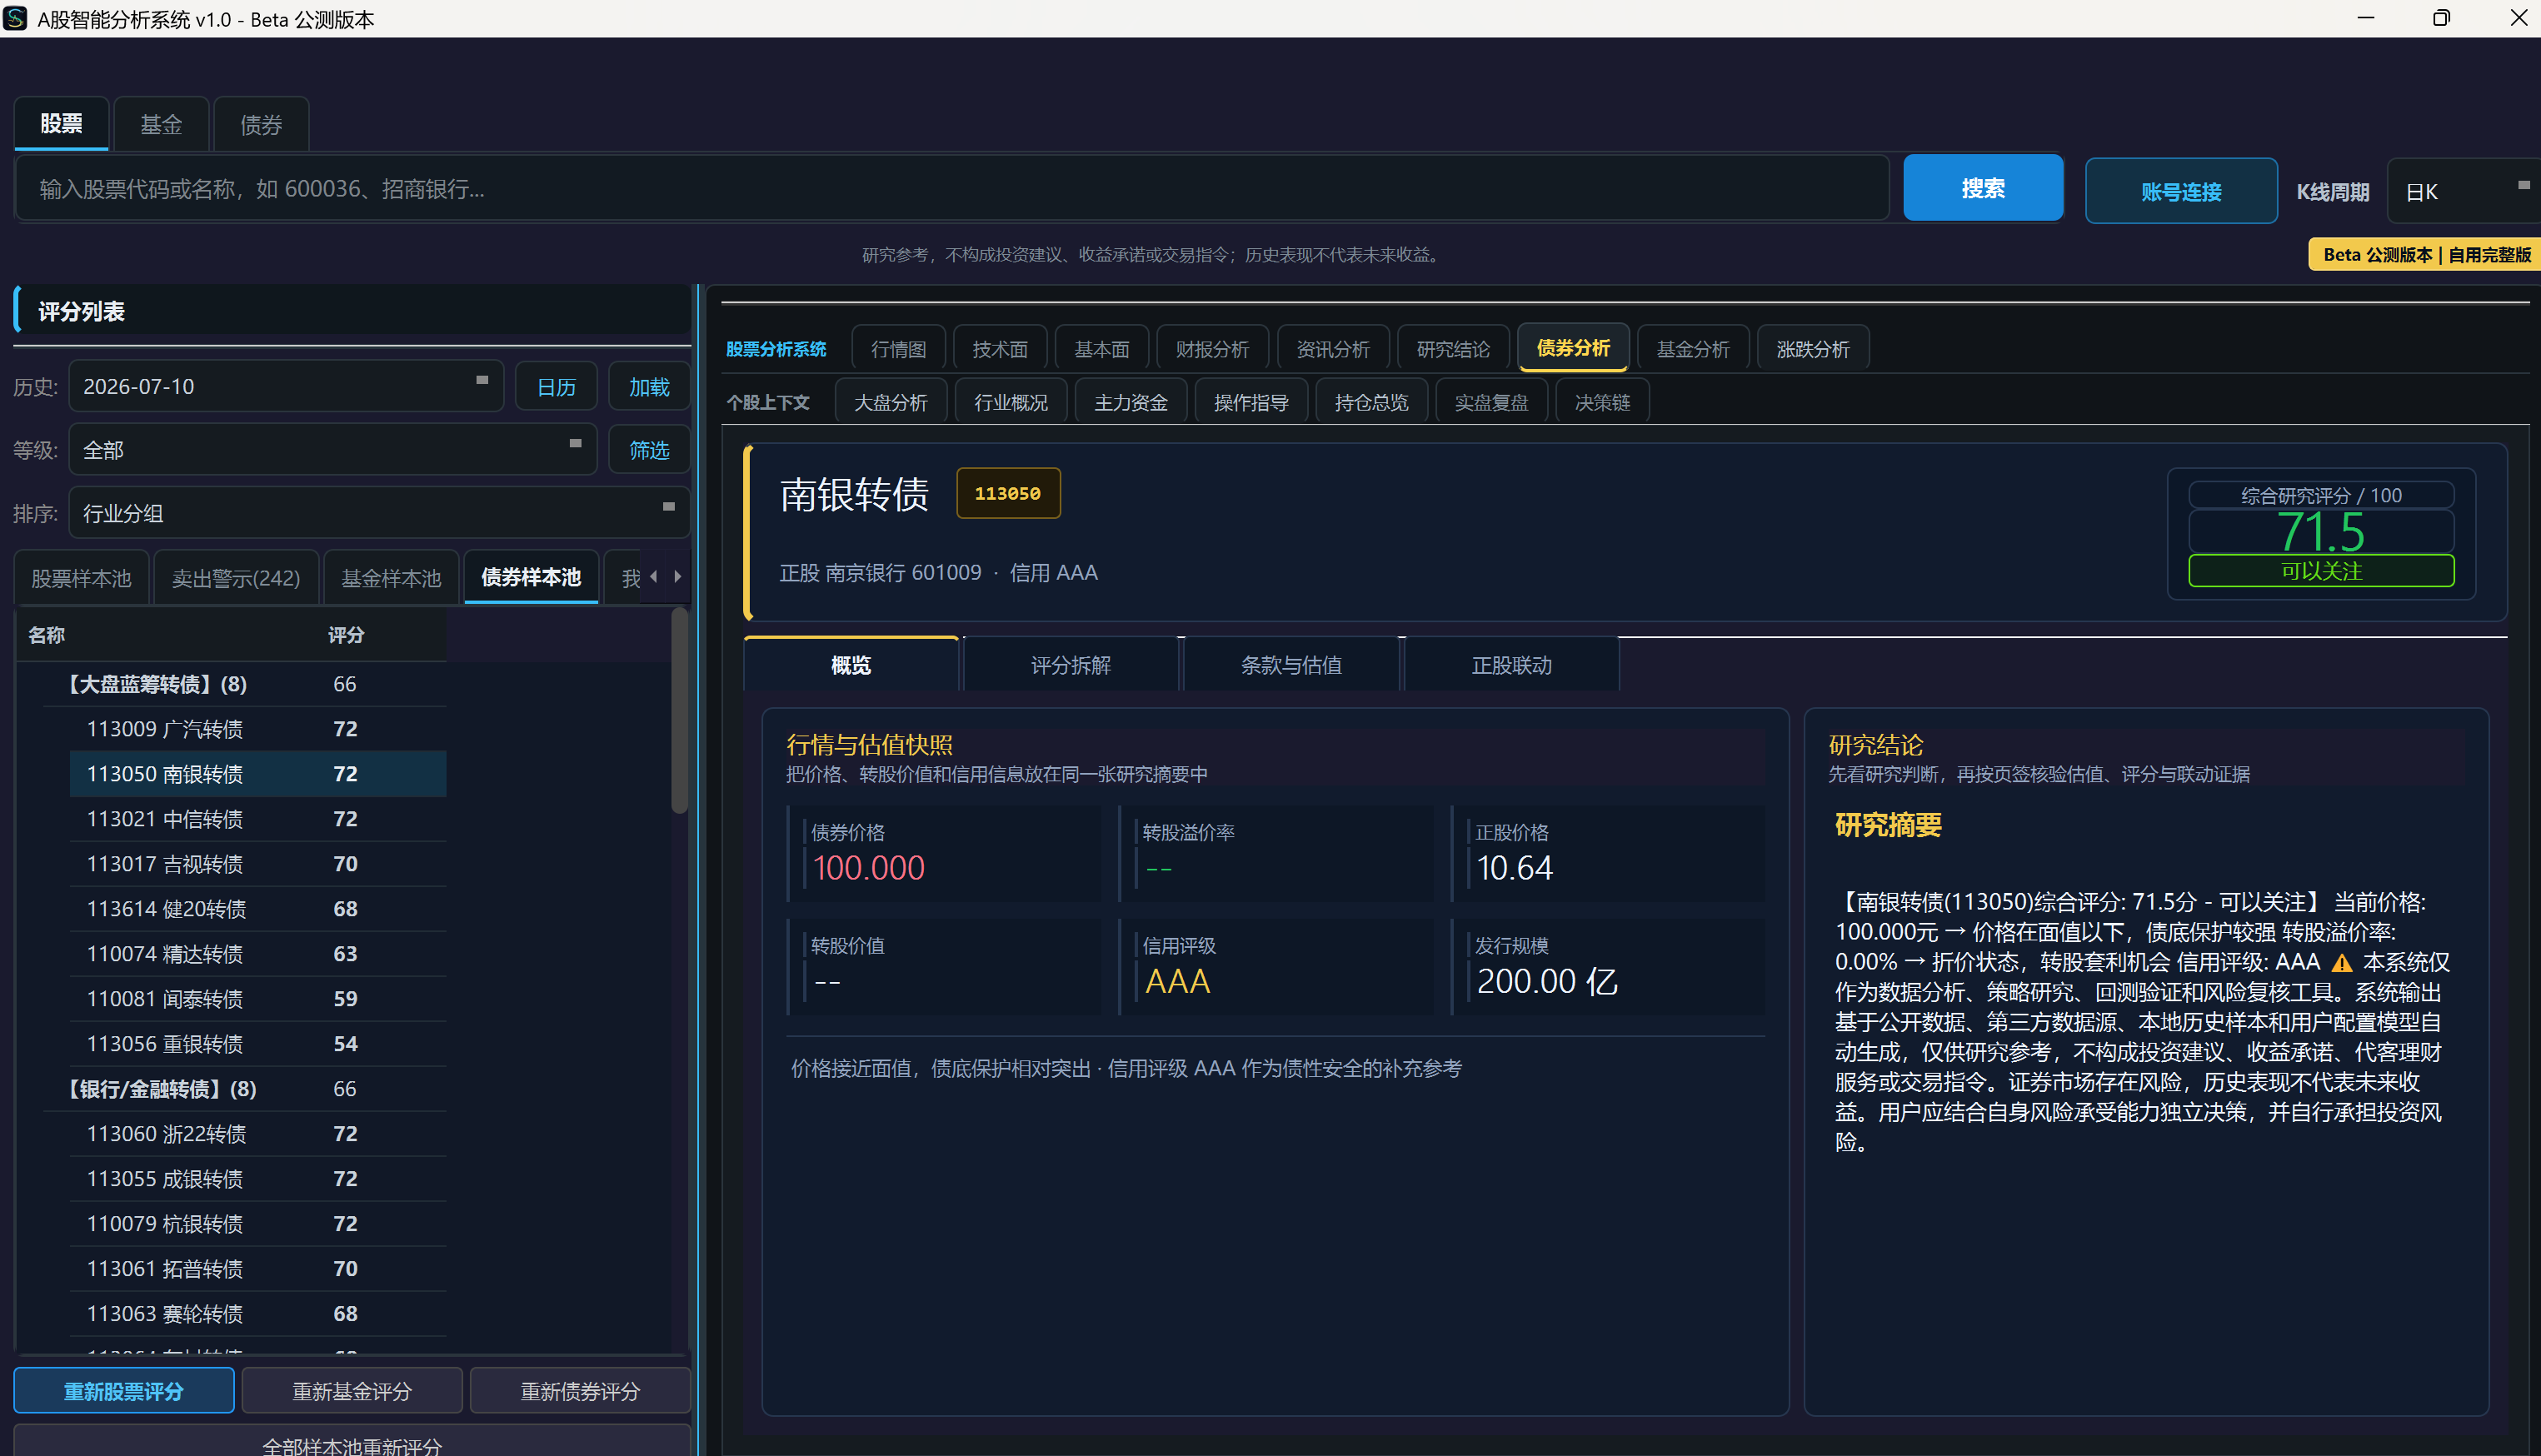The image size is (2541, 1456).
Task: Click the 重新基金评分 button
Action: 352,1391
